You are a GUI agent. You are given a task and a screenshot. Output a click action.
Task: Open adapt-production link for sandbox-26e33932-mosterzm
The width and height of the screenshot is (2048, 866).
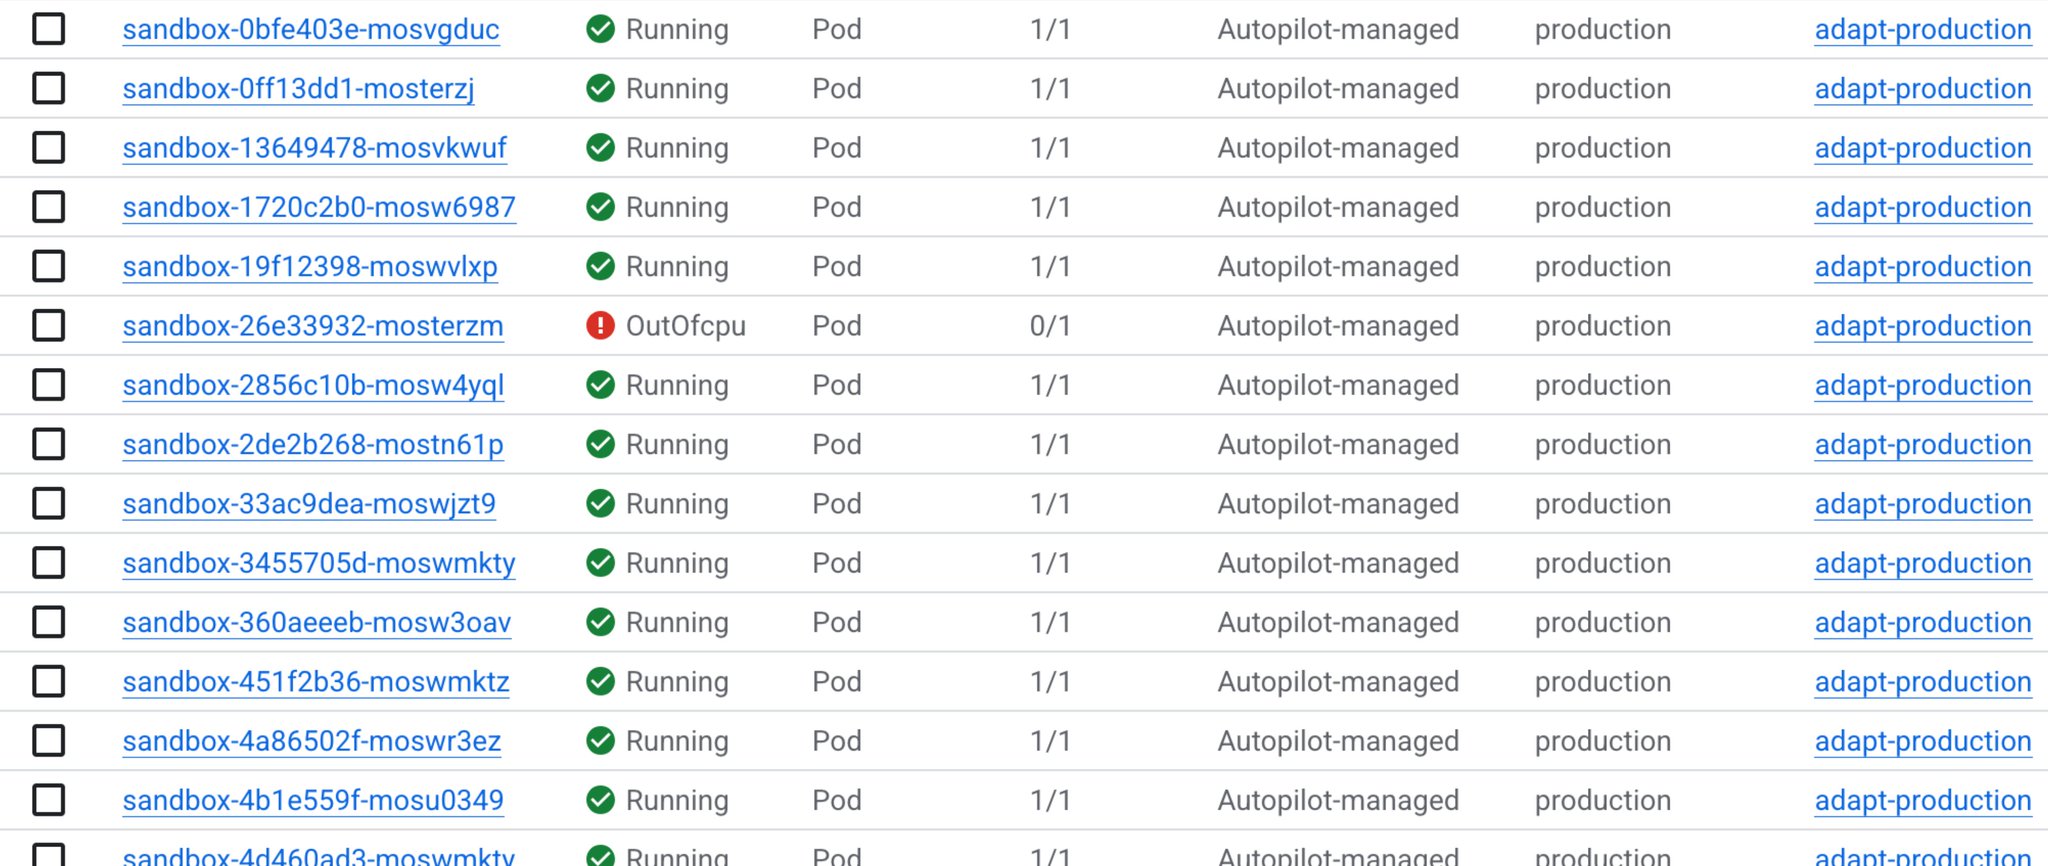(x=1923, y=326)
